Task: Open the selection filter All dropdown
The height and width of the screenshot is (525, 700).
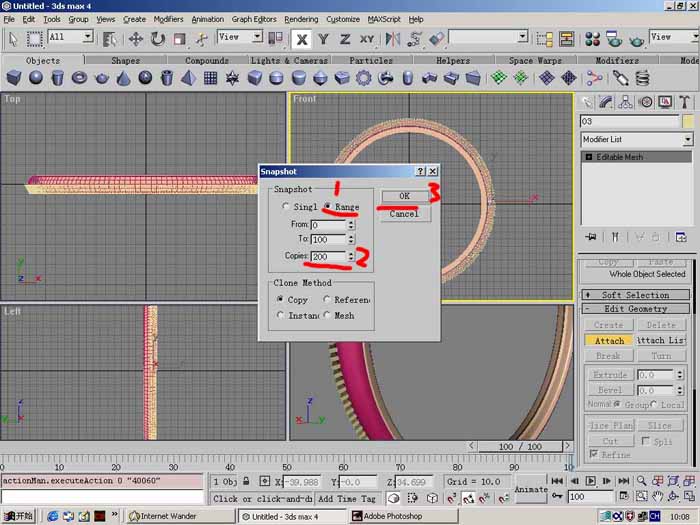Action: (x=88, y=37)
